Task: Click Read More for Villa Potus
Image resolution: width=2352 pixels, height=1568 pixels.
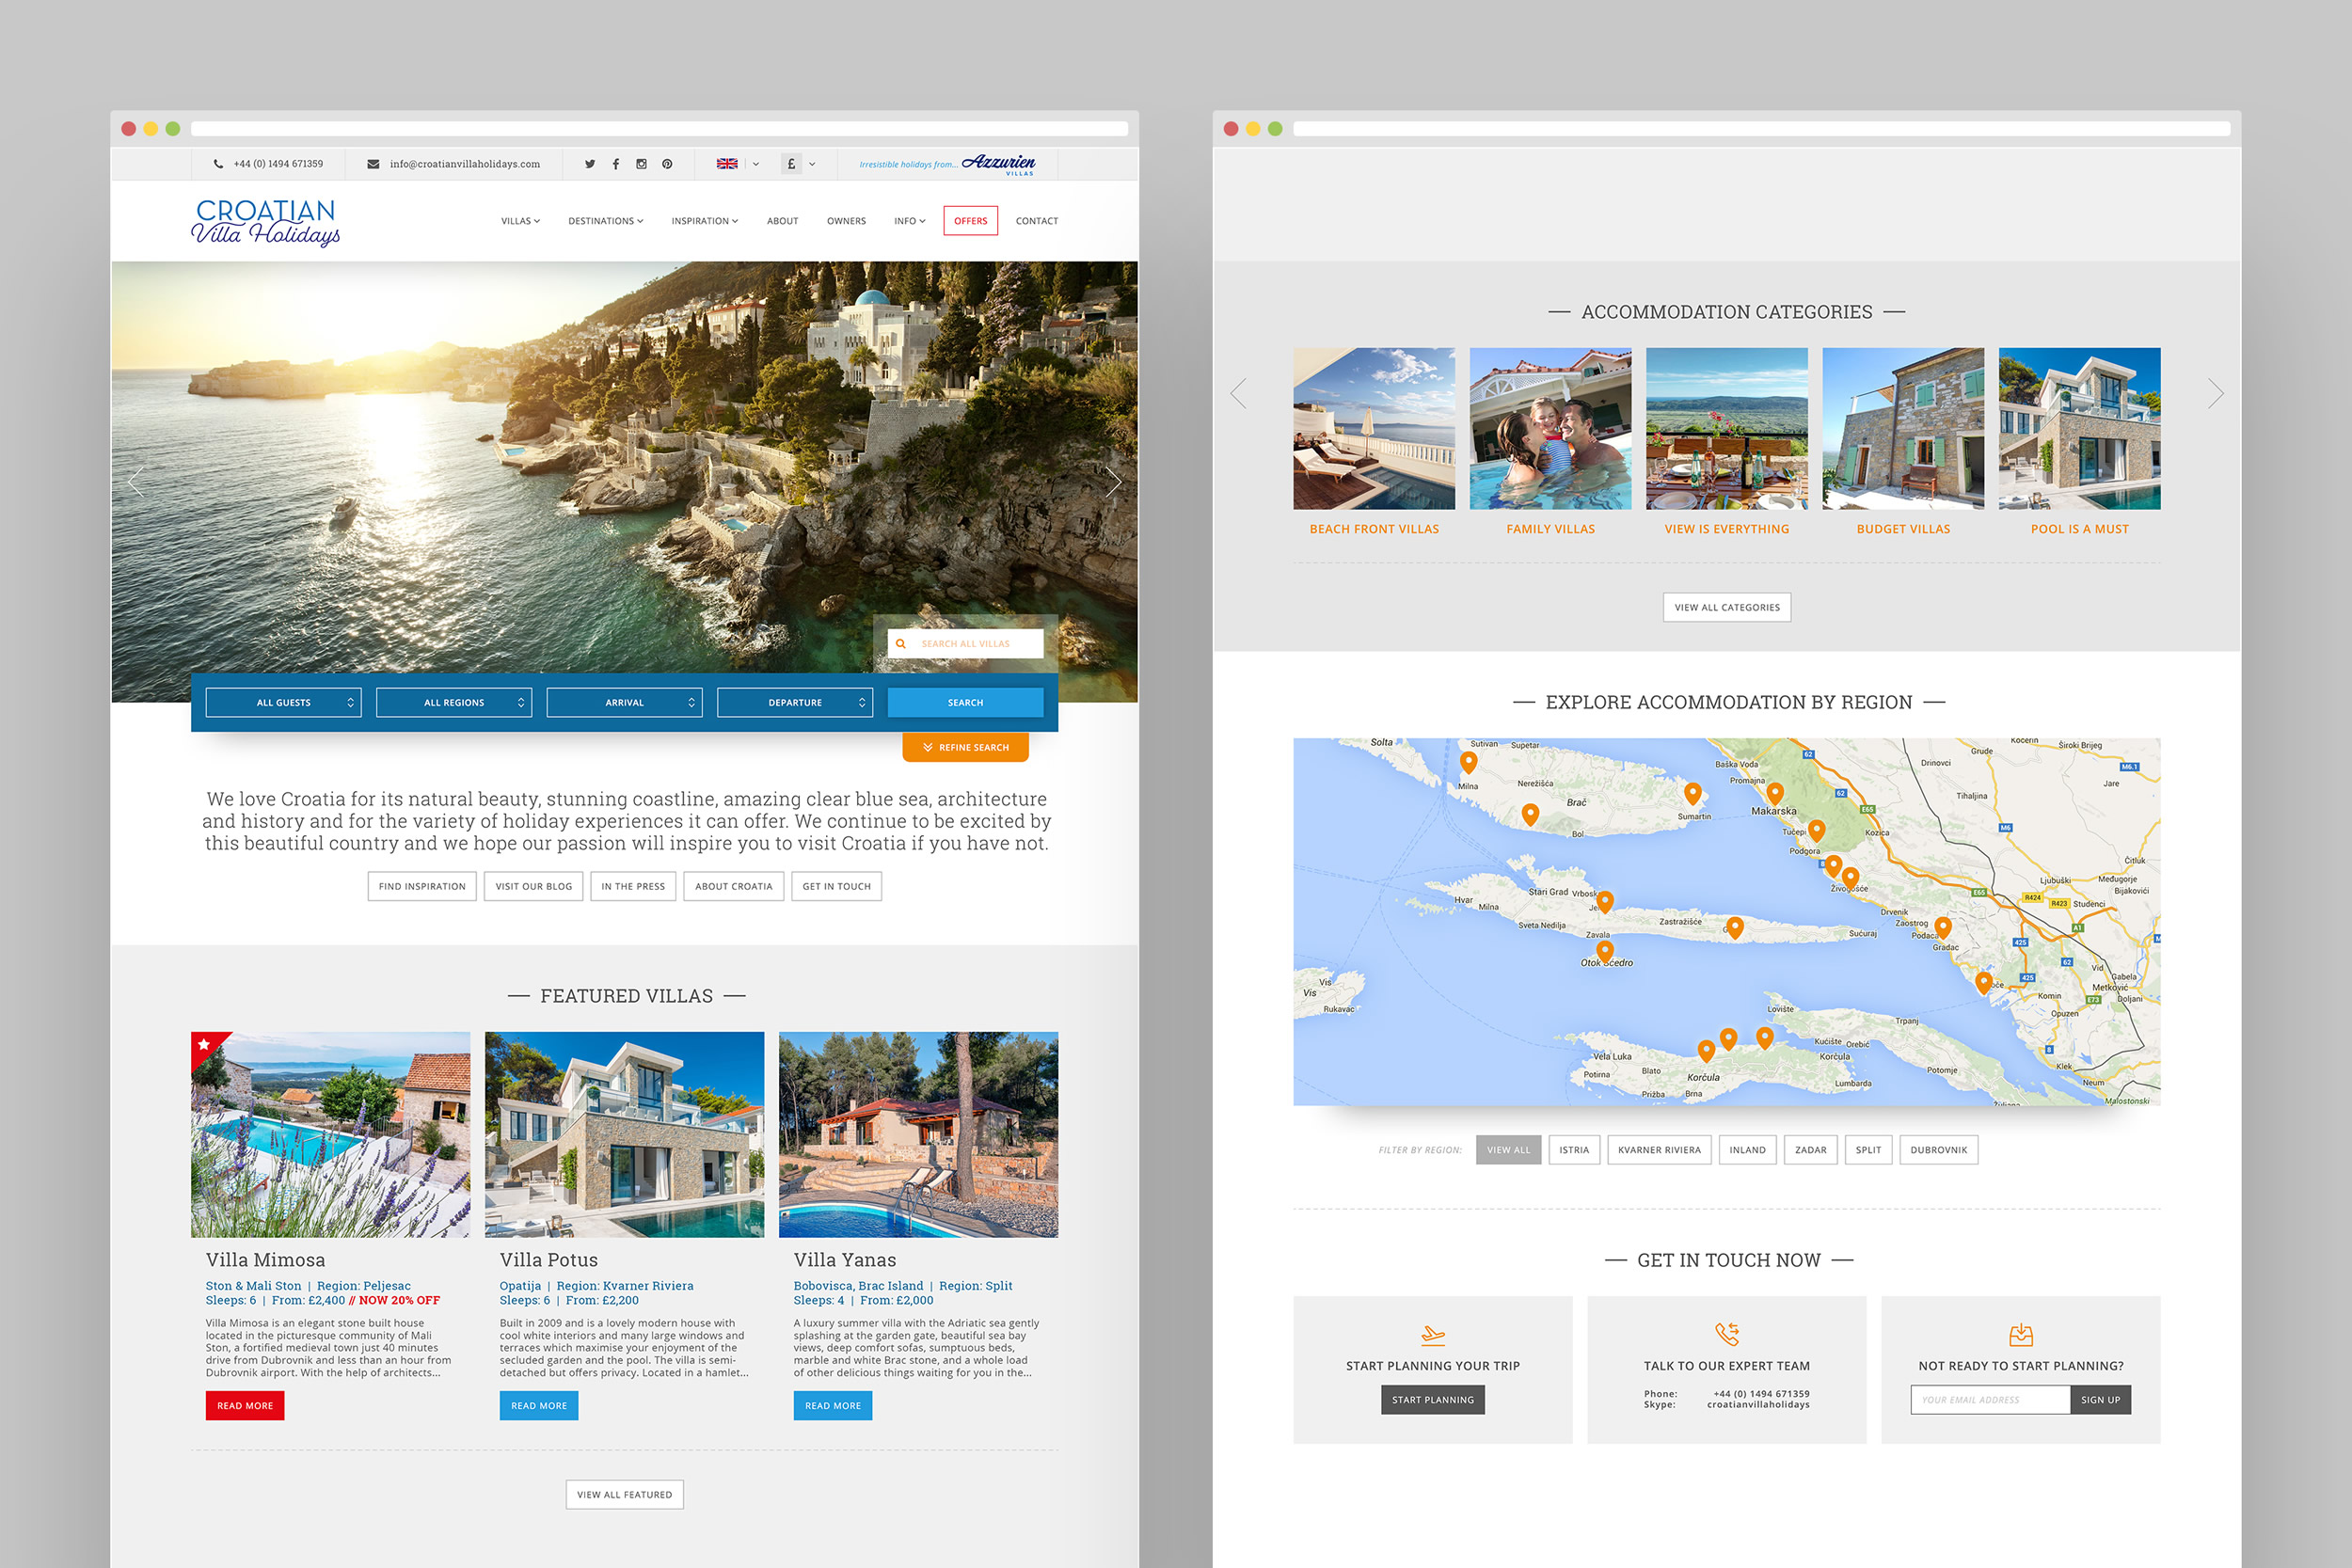Action: [x=539, y=1406]
